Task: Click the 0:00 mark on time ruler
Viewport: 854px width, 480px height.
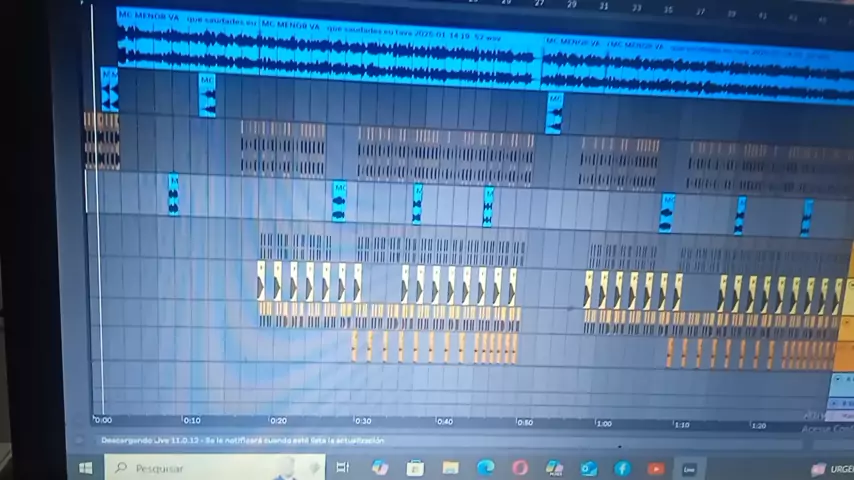Action: 103,420
